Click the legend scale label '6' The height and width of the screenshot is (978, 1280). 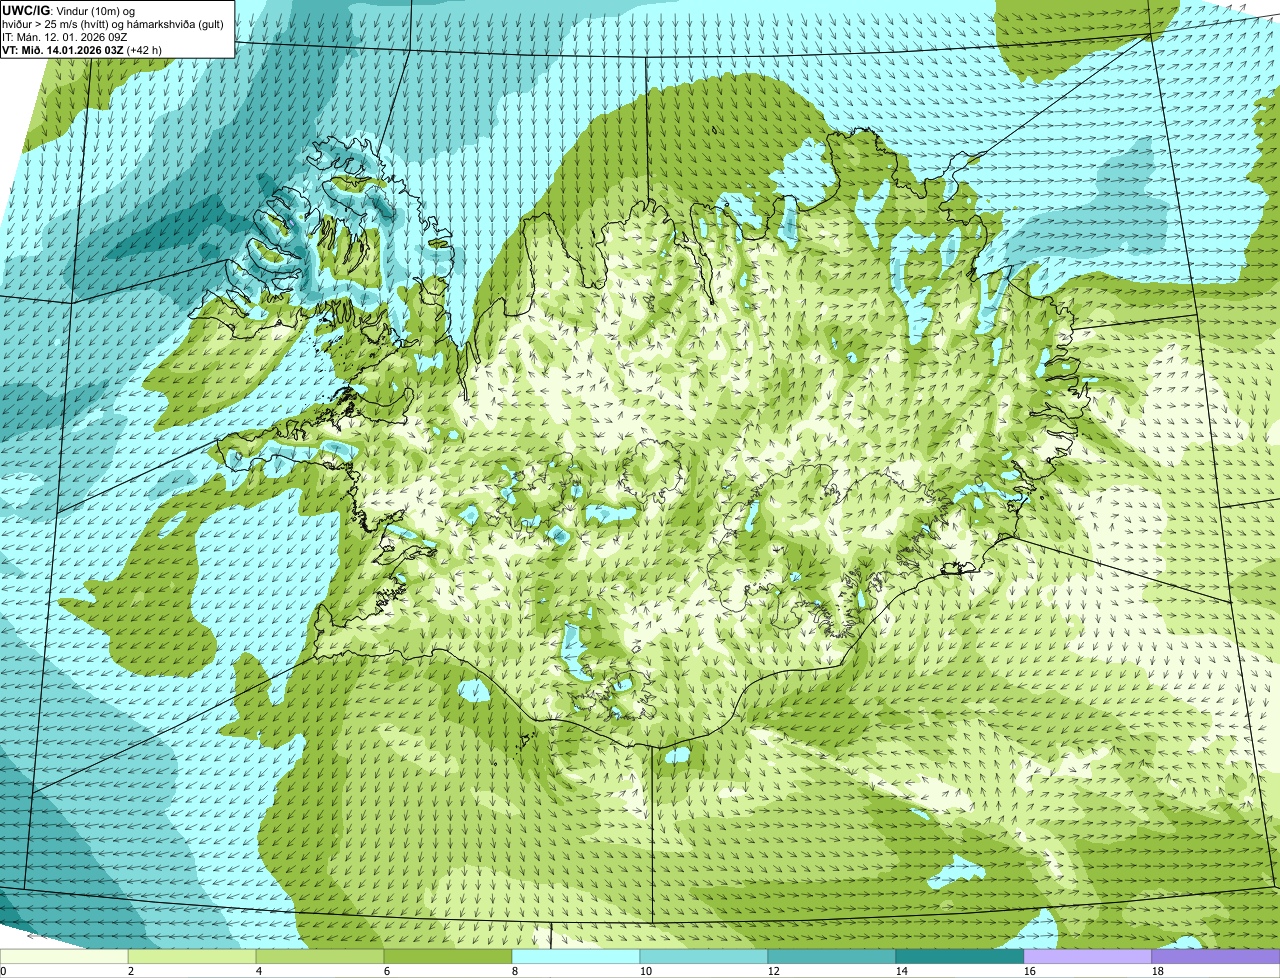point(387,971)
